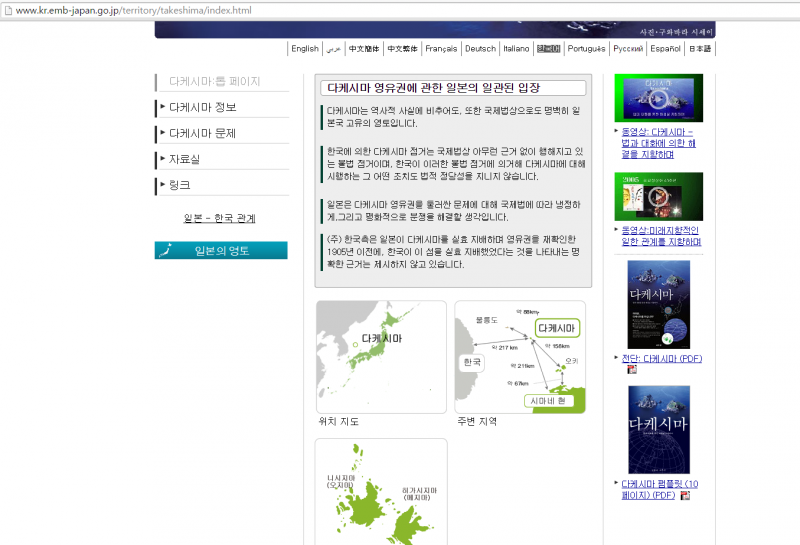Select Français in the language bar
The height and width of the screenshot is (545, 800).
click(441, 48)
